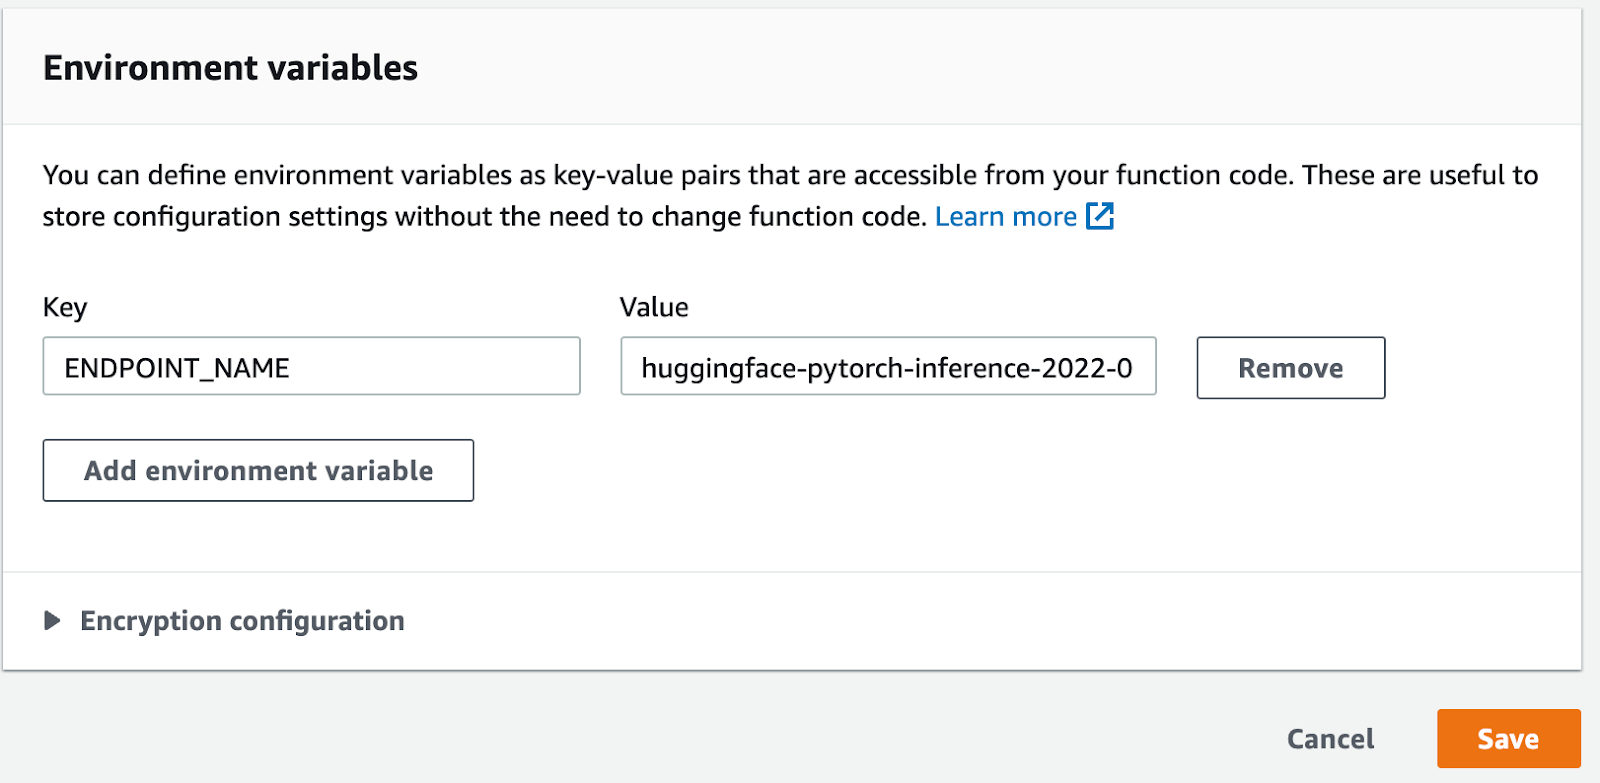
Task: Expand the Encryption configuration triangle arrow
Action: pyautogui.click(x=53, y=621)
